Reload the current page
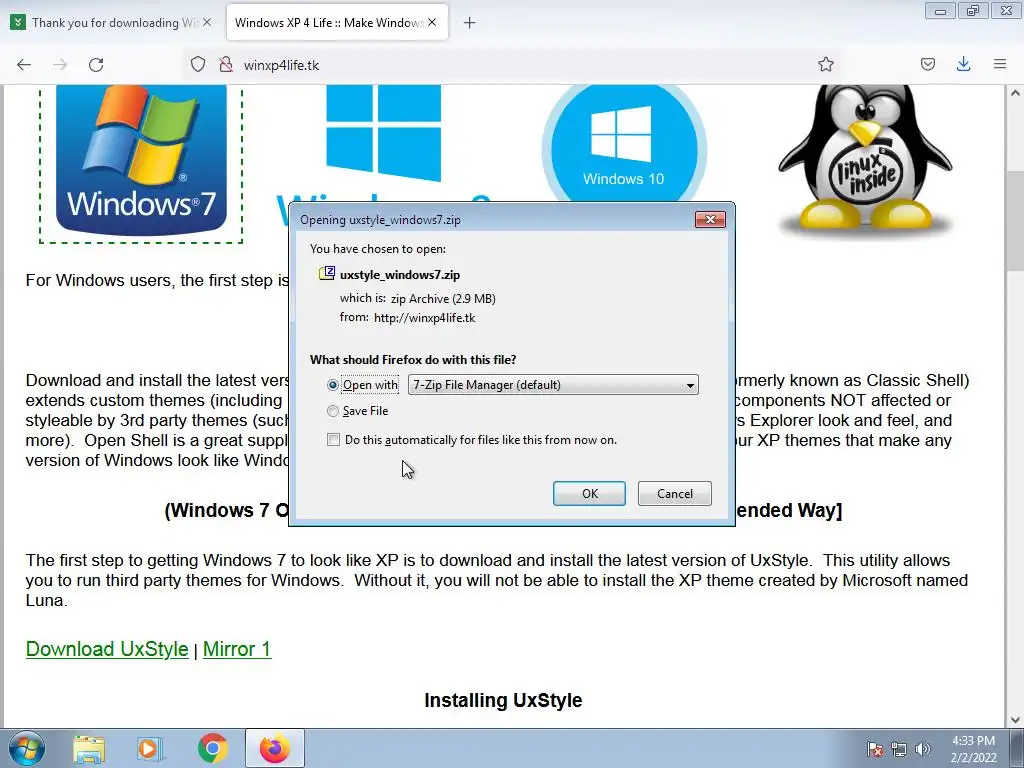Viewport: 1024px width, 768px height. point(96,64)
